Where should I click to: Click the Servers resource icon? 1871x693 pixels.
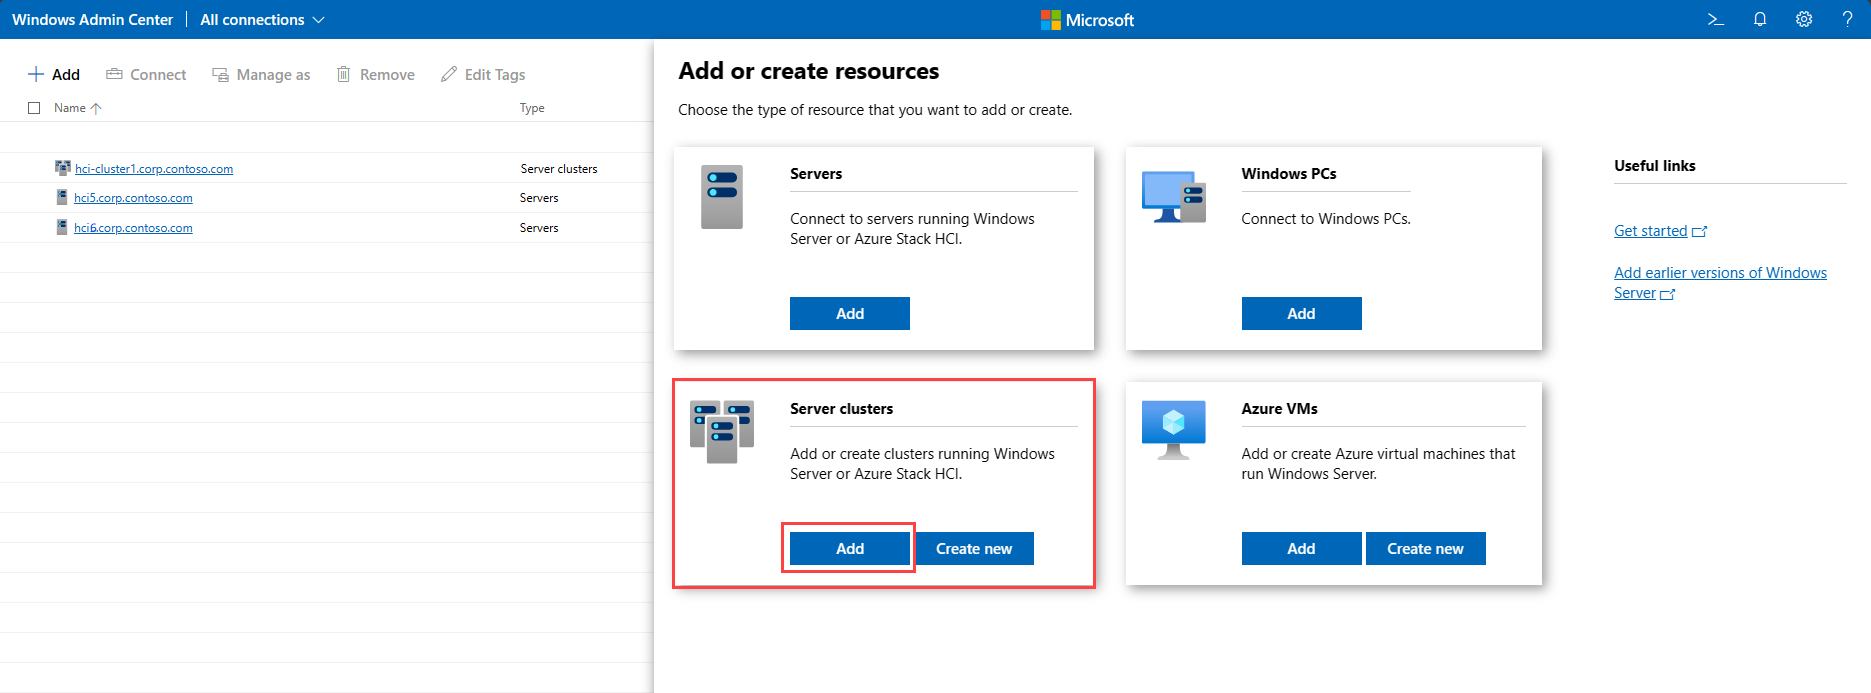pos(721,197)
